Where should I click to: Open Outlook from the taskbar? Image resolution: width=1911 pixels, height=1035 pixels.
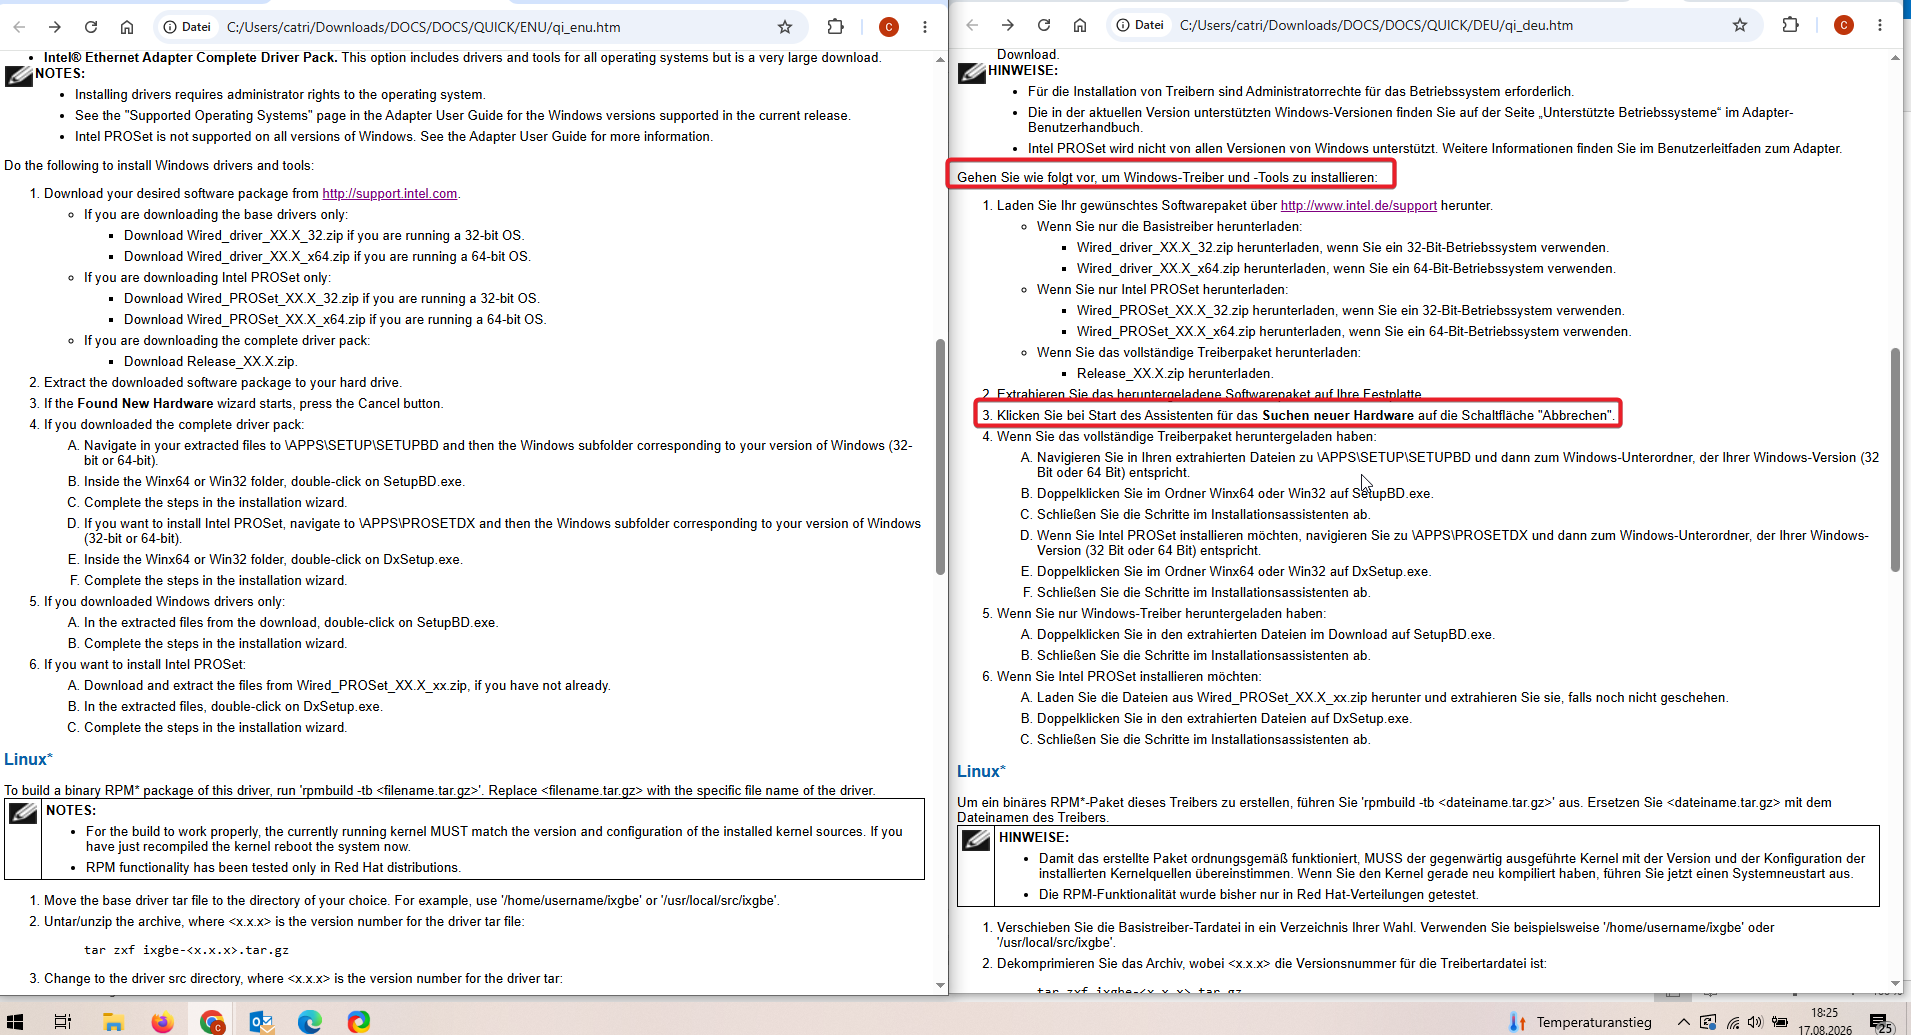tap(261, 1021)
